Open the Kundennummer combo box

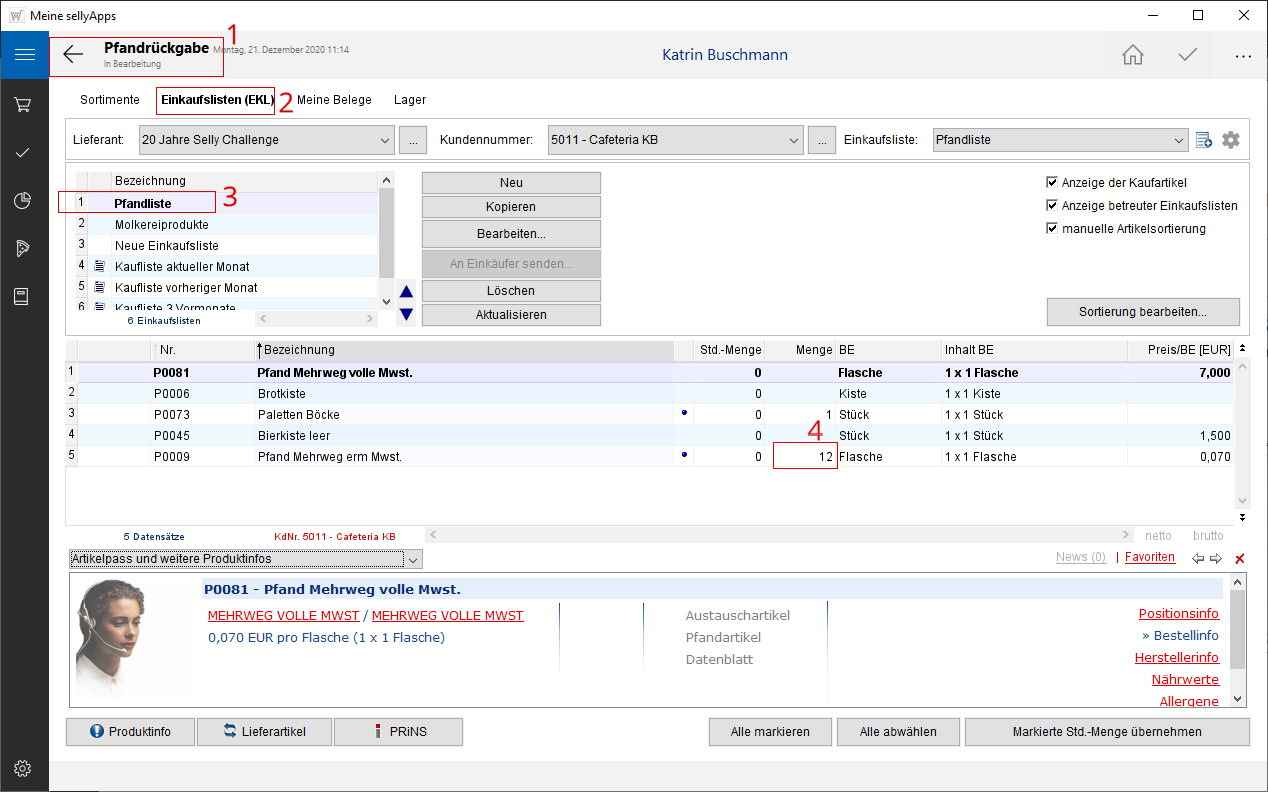coord(795,140)
